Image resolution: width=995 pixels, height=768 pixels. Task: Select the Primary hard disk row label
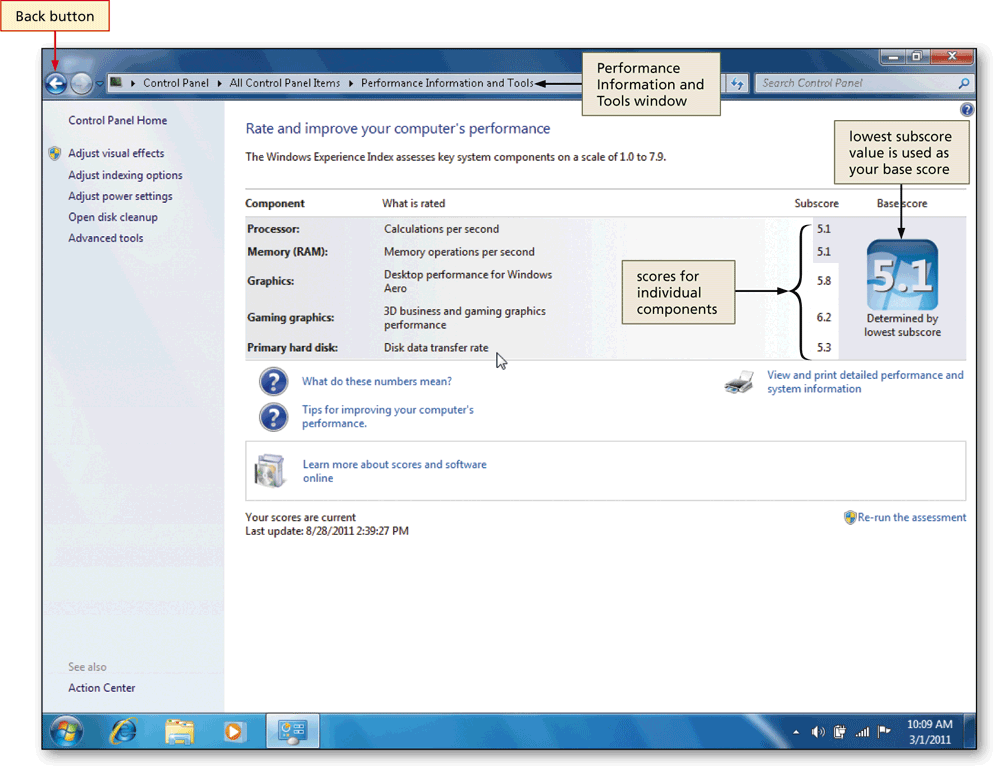pyautogui.click(x=292, y=348)
